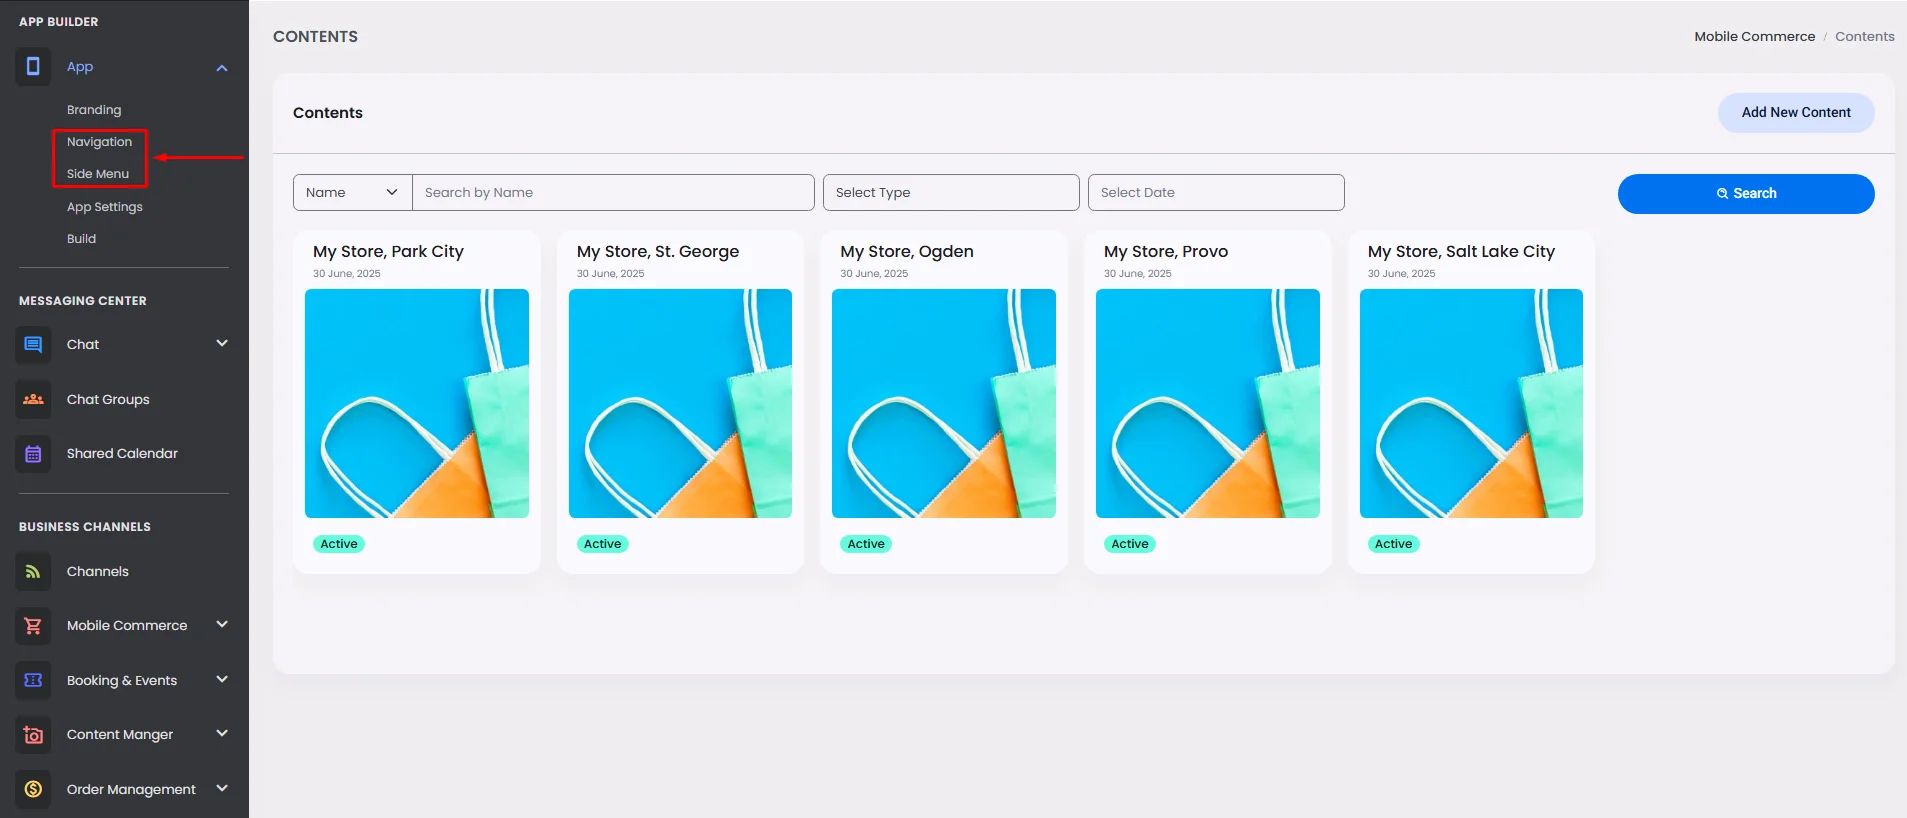Open the Side Menu item
The width and height of the screenshot is (1907, 818).
pos(98,174)
